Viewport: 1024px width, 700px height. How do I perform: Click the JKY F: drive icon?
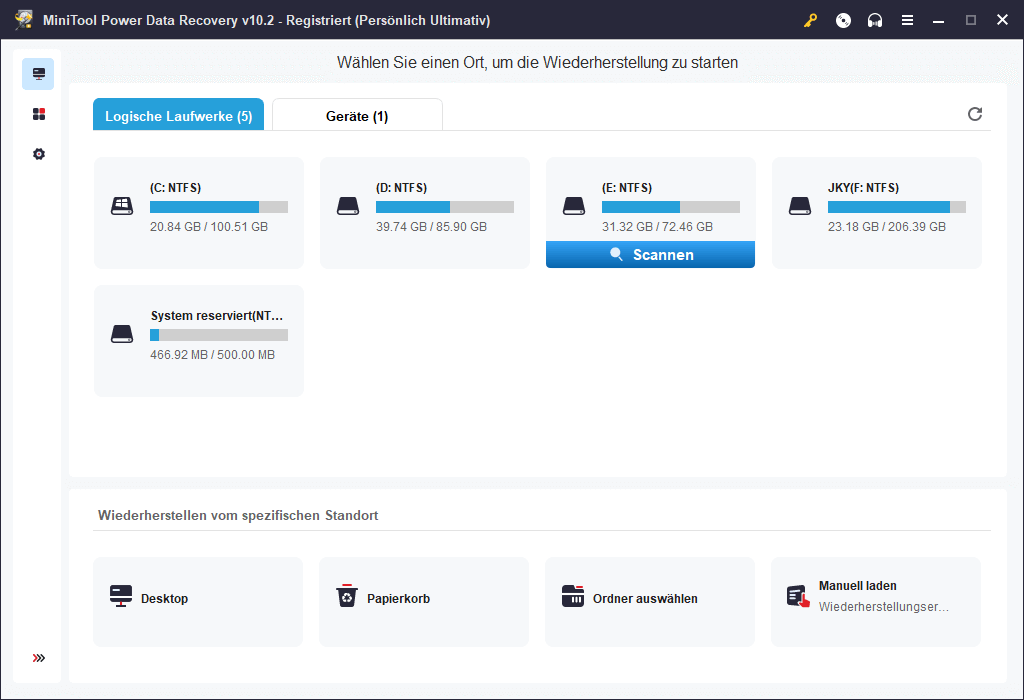pos(800,206)
